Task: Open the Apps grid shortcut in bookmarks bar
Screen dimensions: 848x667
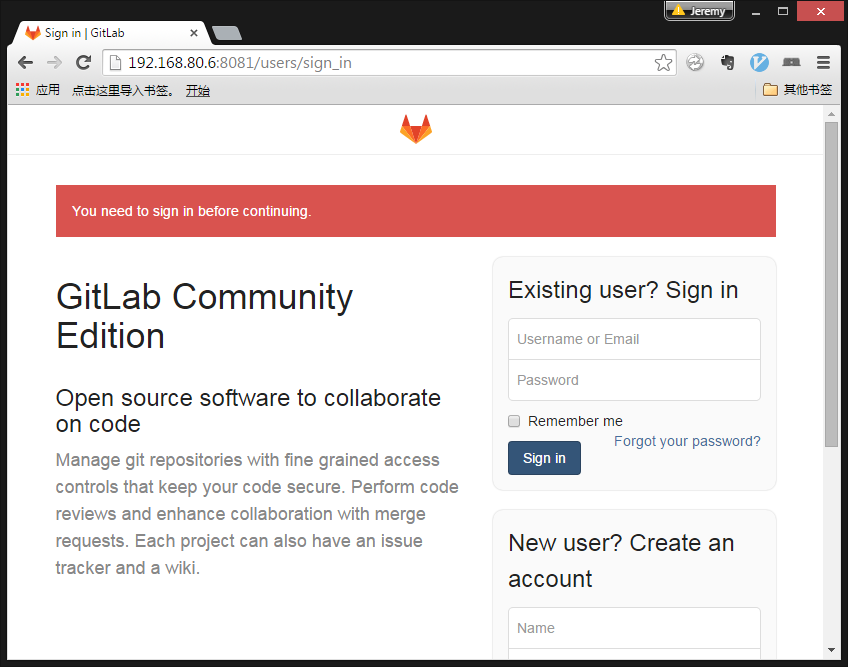Action: (37, 90)
